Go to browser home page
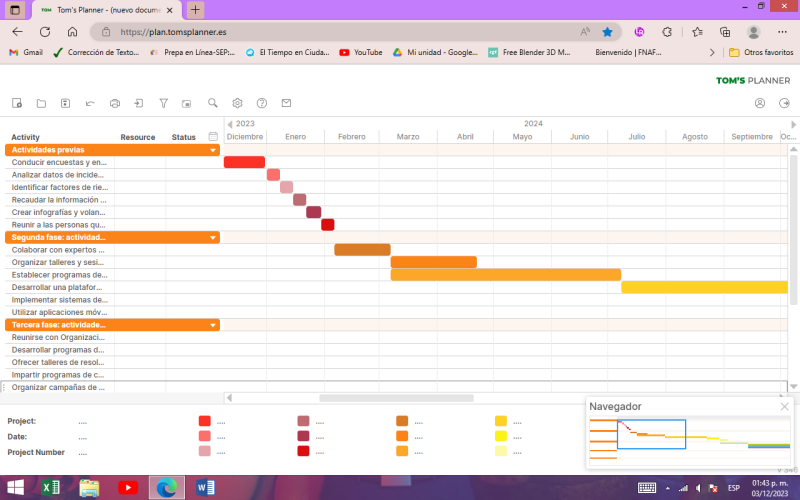 point(72,32)
